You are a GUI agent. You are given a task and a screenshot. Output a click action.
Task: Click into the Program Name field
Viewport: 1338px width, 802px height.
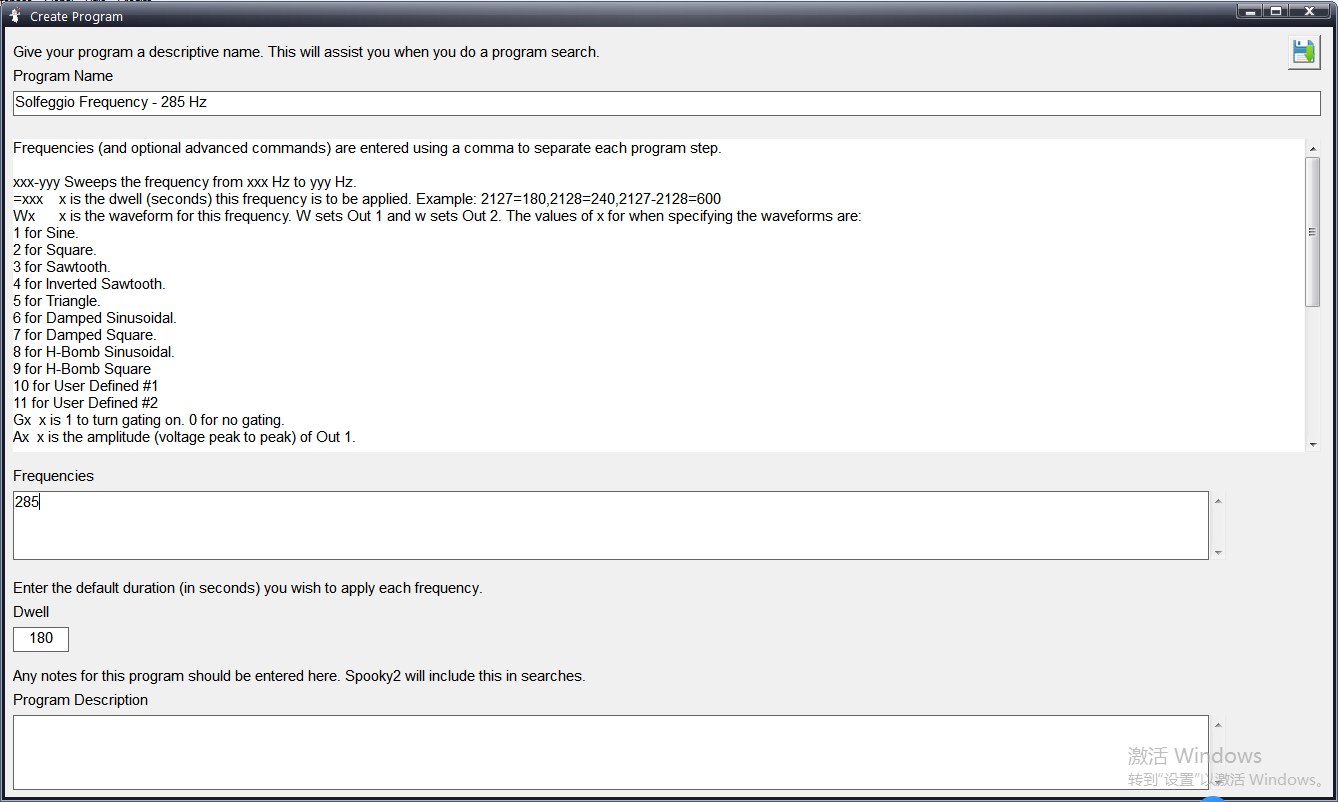coord(666,103)
